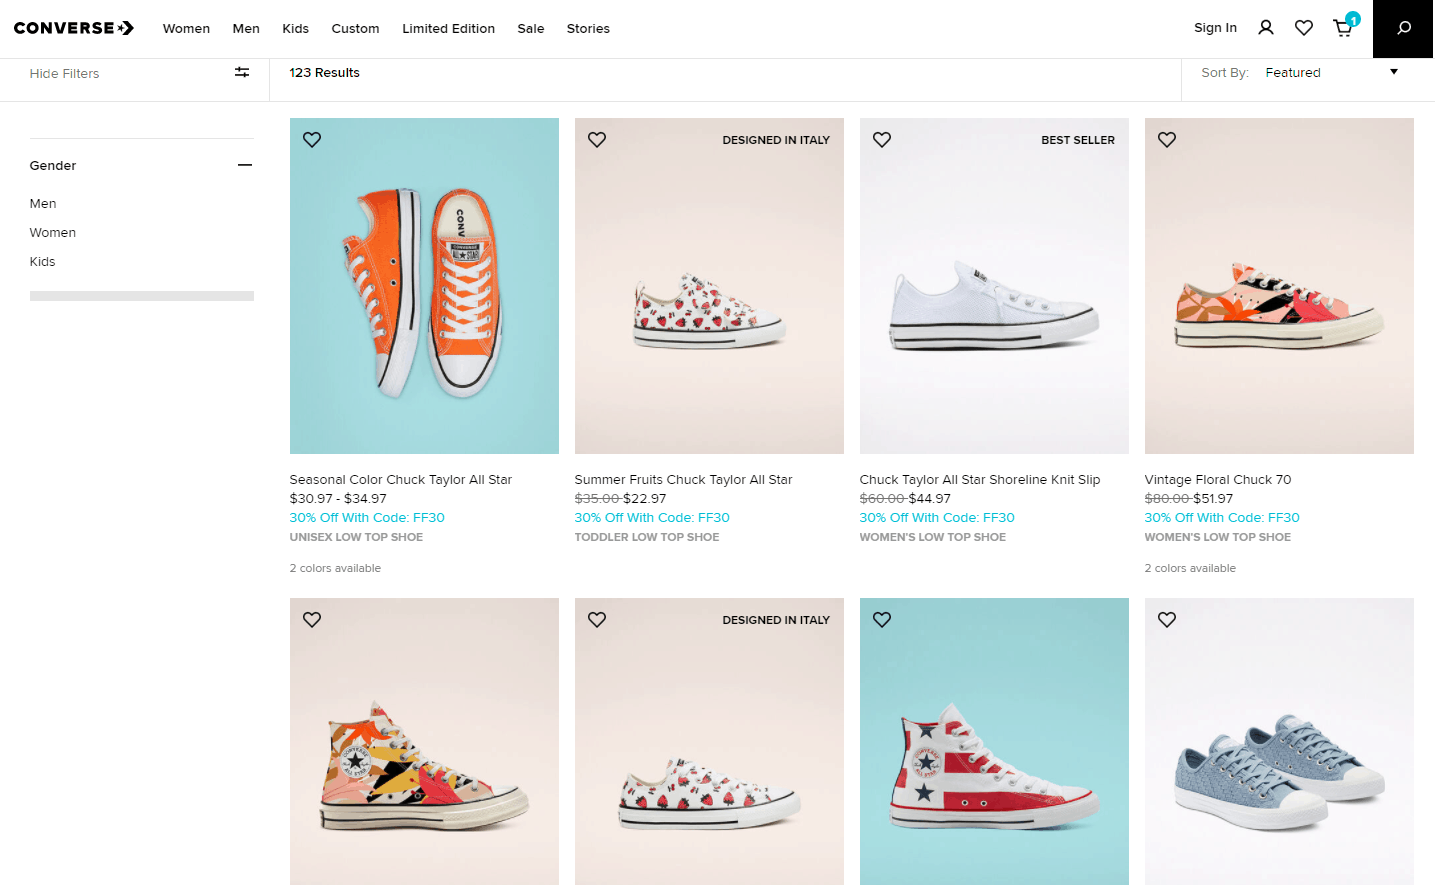The height and width of the screenshot is (885, 1435).
Task: Open the Stories menu
Action: point(588,29)
